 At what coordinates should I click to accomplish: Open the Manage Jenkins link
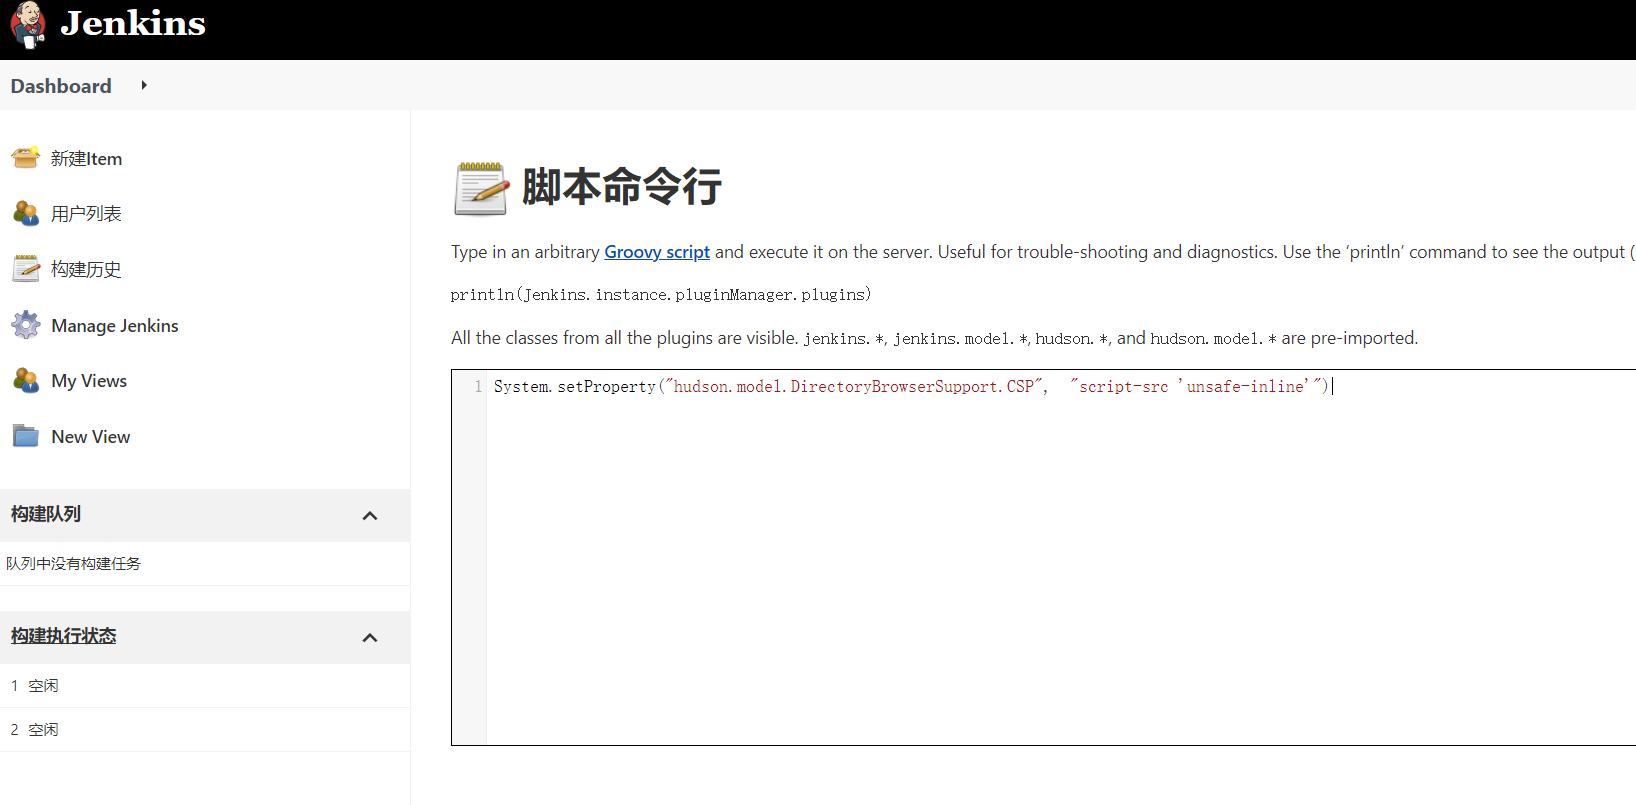[x=115, y=326]
